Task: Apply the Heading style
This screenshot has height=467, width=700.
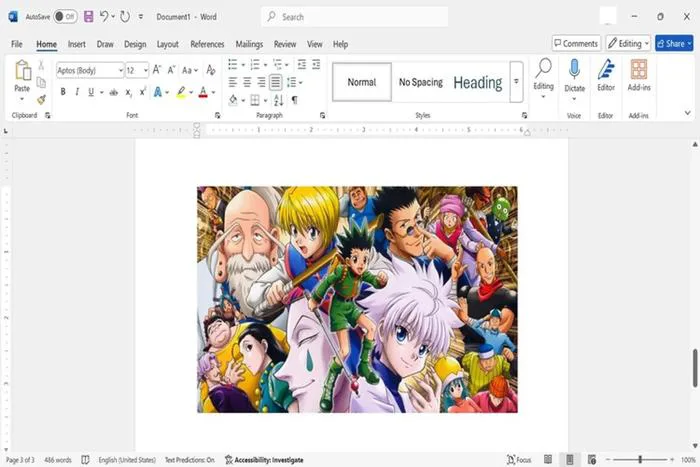Action: pyautogui.click(x=478, y=82)
